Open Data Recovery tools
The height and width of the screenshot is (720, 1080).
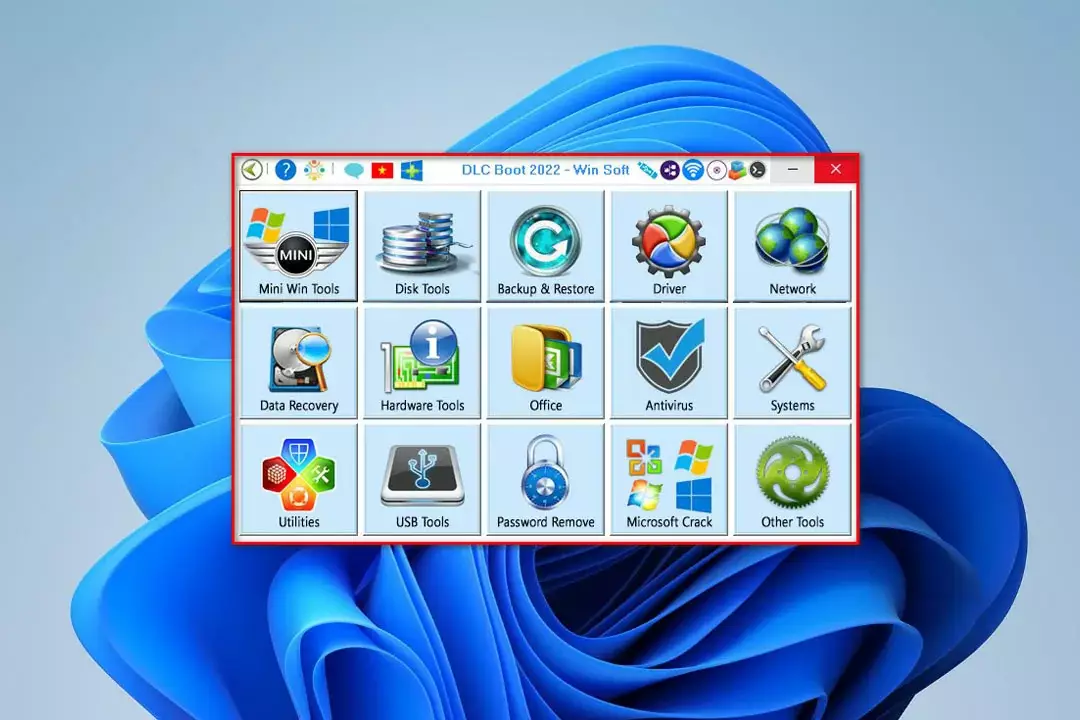pos(298,363)
